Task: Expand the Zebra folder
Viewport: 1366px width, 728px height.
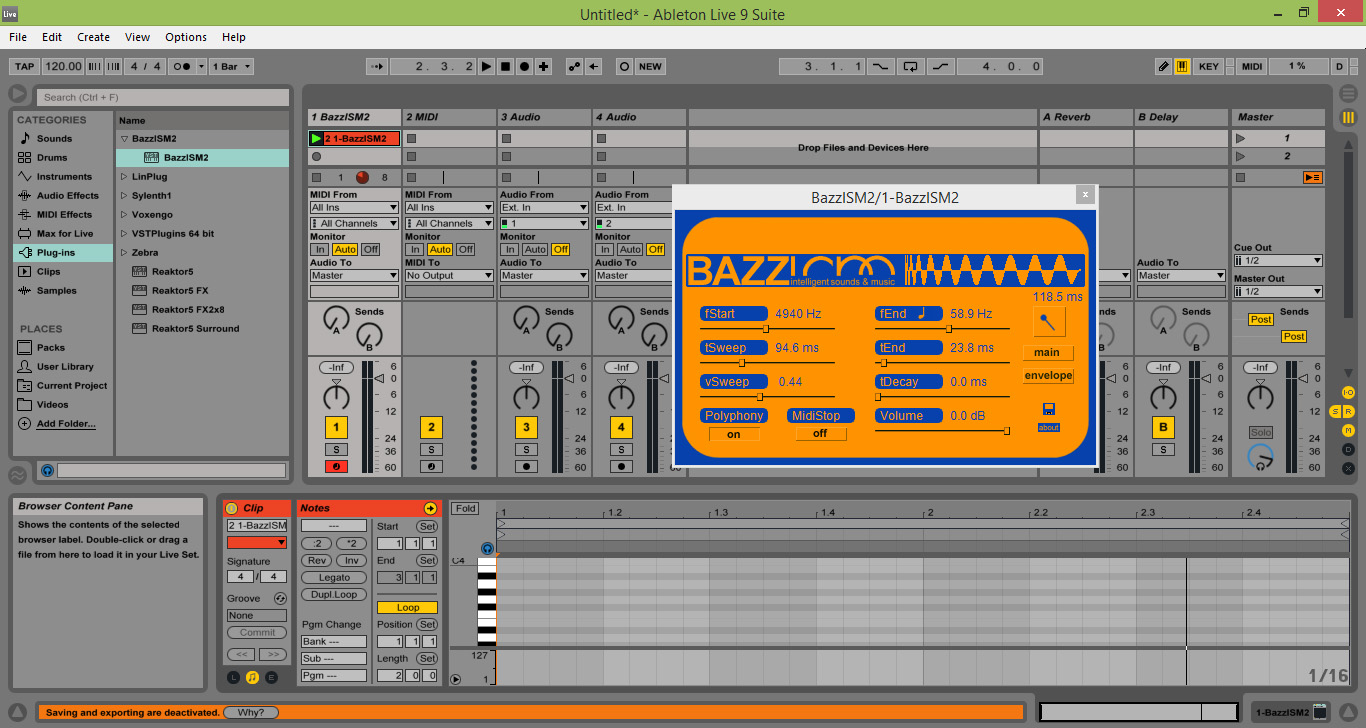Action: pyautogui.click(x=124, y=253)
